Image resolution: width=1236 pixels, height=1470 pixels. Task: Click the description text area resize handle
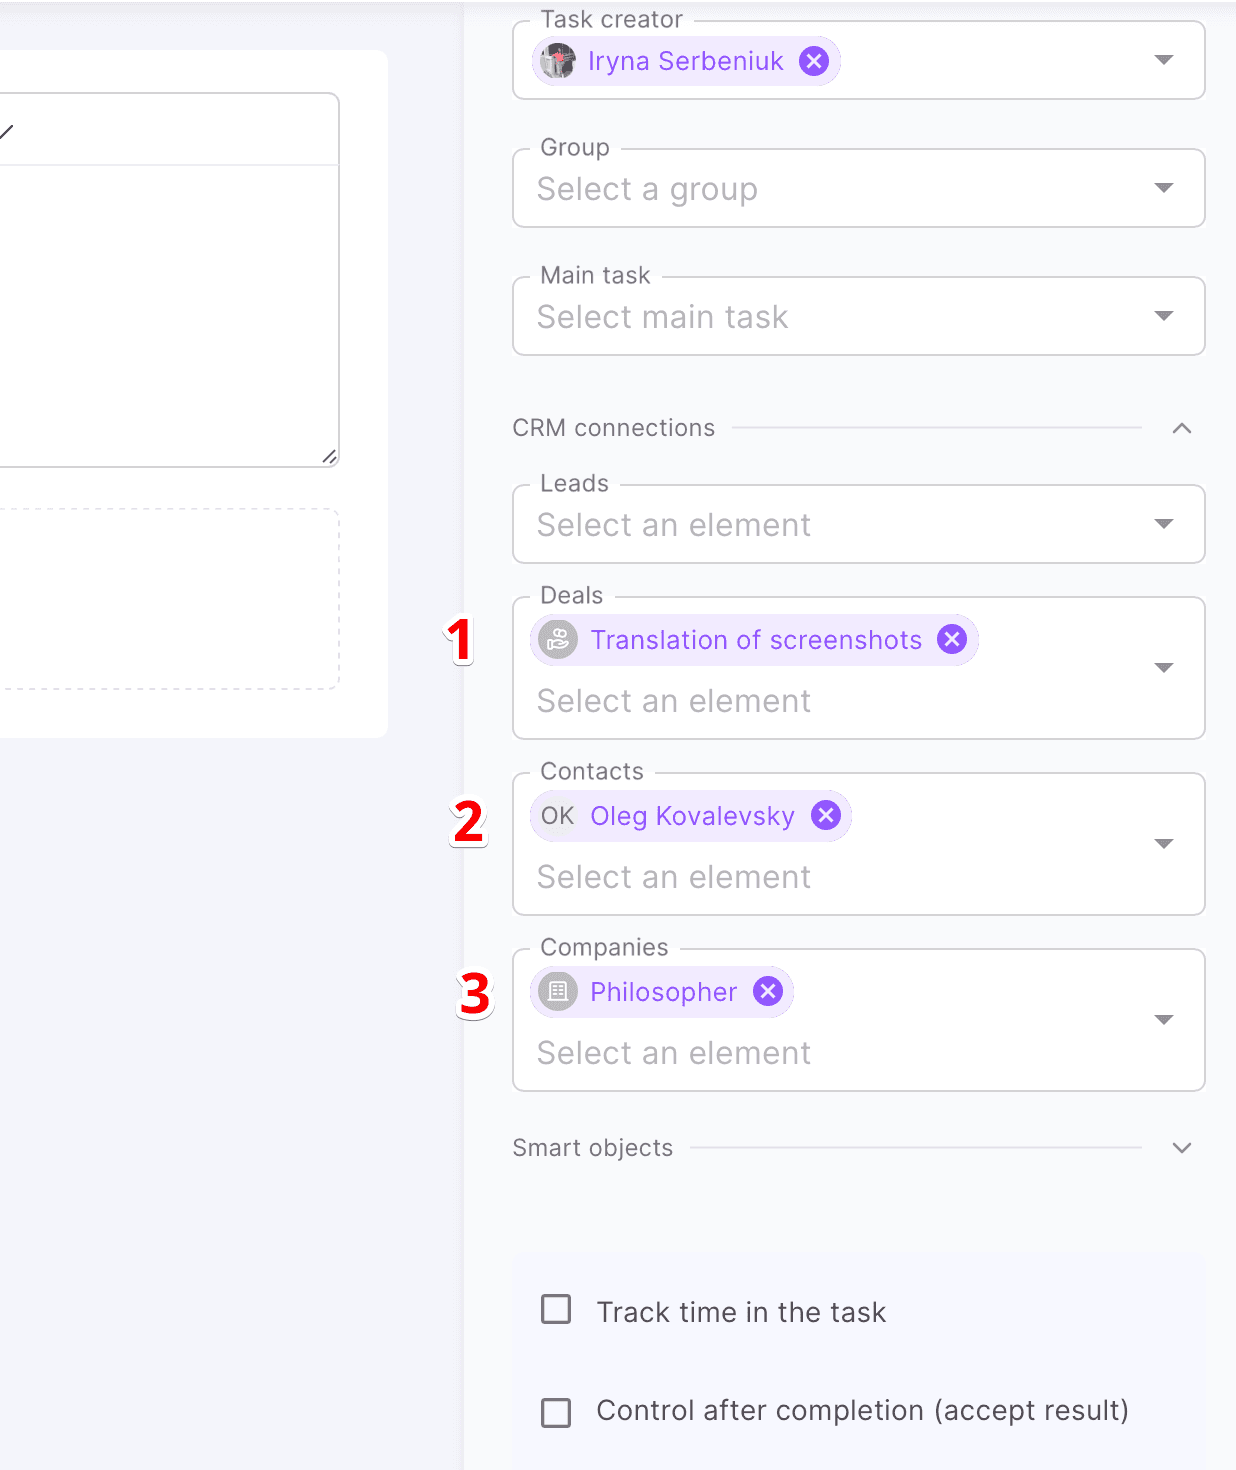[x=329, y=457]
